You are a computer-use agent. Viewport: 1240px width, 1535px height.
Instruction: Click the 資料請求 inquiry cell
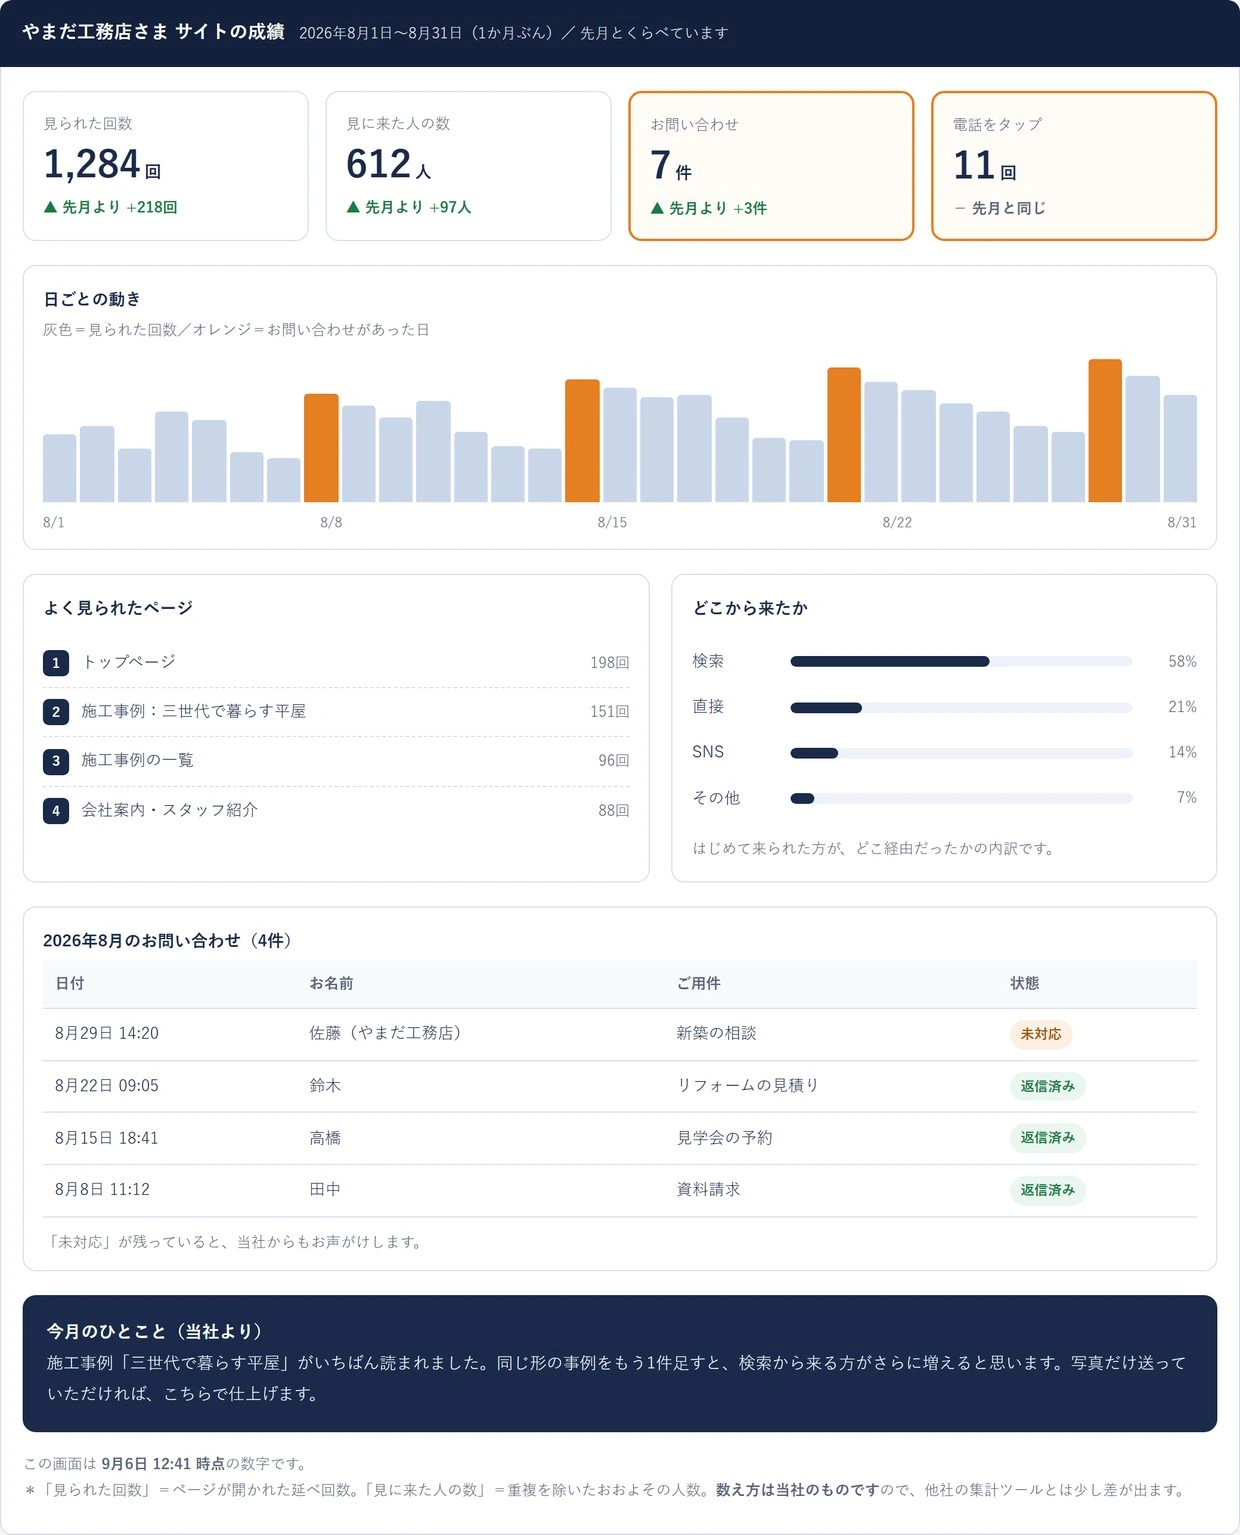click(709, 1190)
